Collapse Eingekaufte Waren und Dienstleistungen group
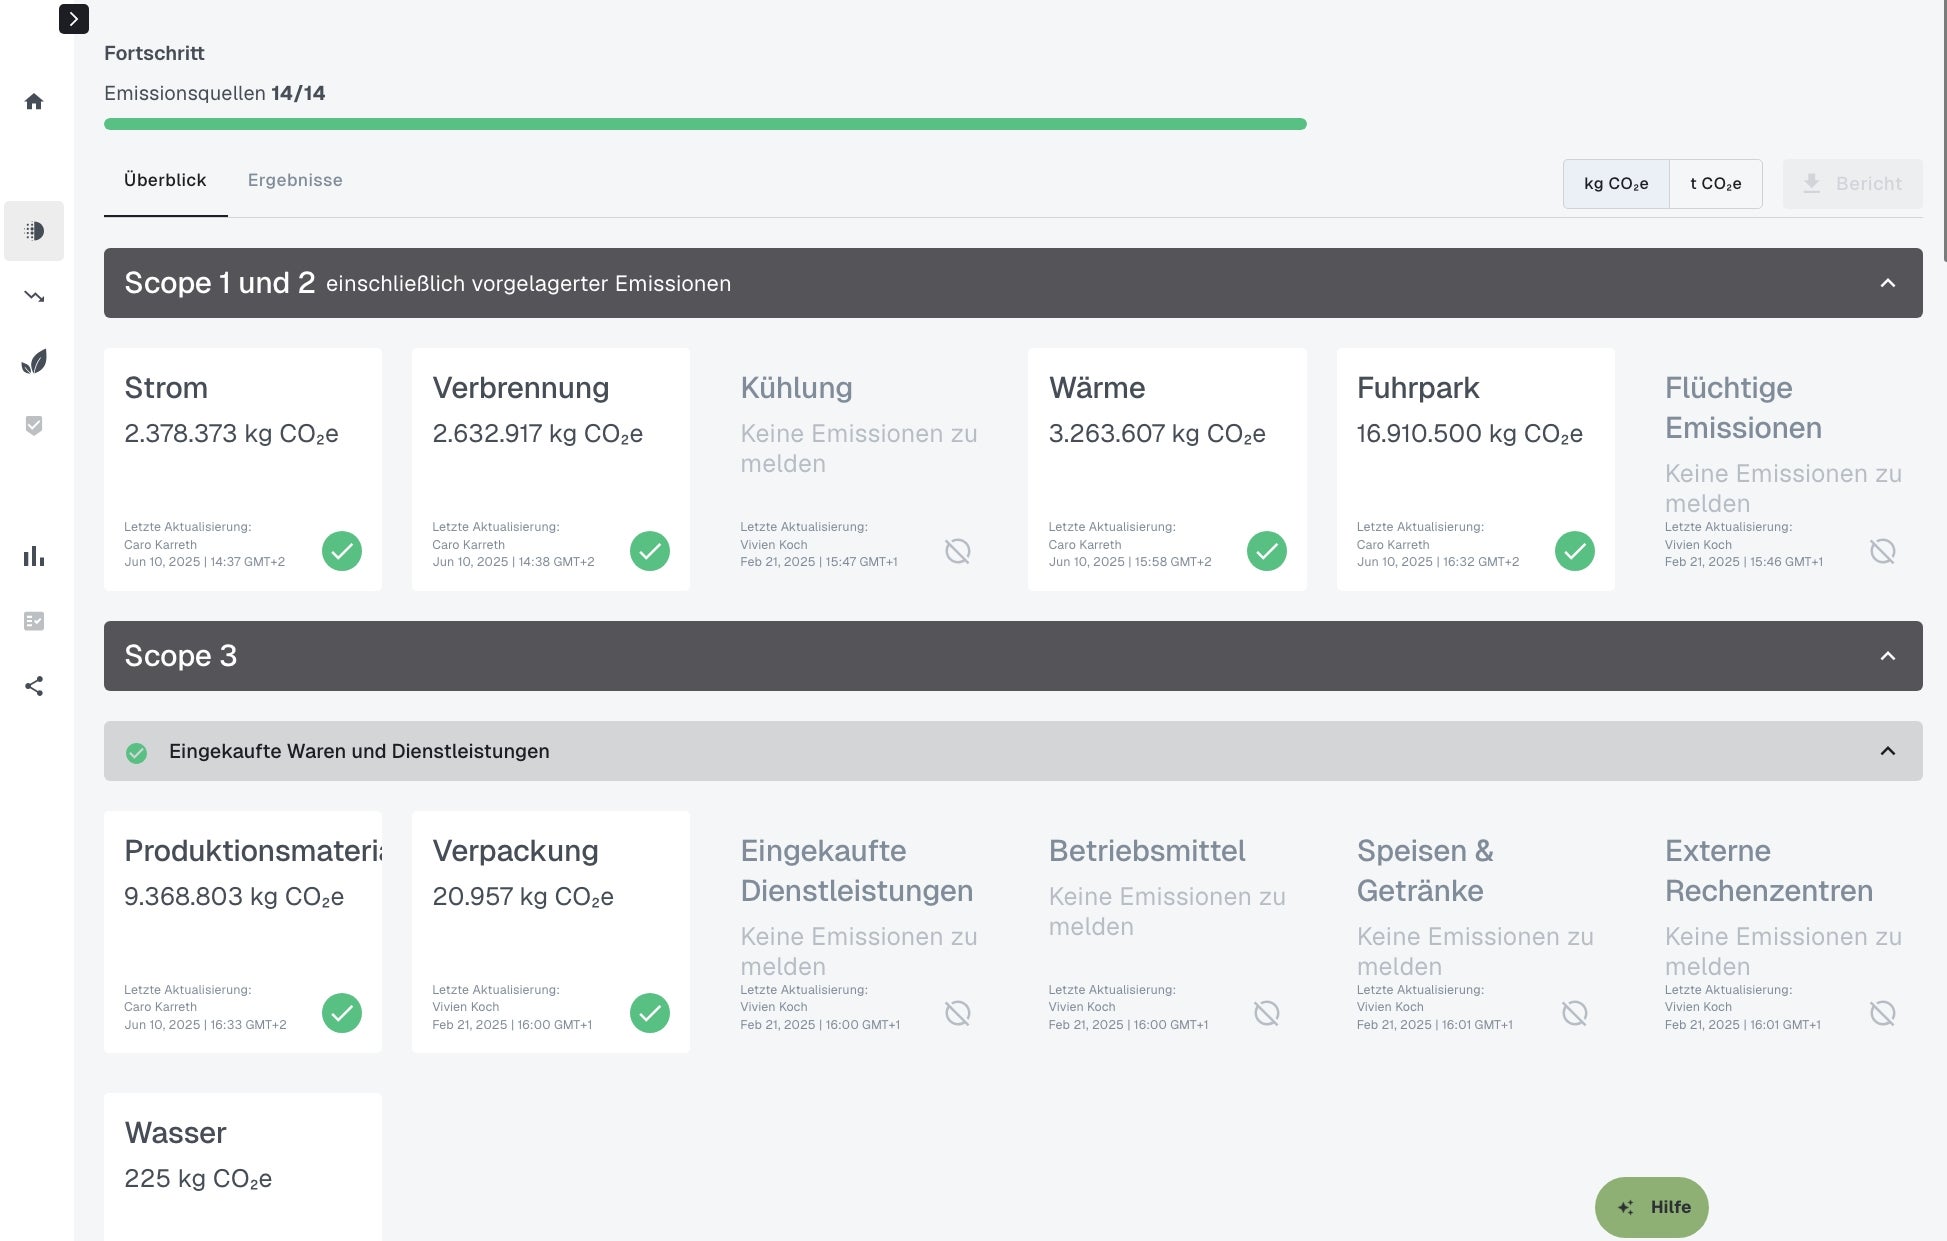This screenshot has width=1947, height=1241. coord(1887,751)
